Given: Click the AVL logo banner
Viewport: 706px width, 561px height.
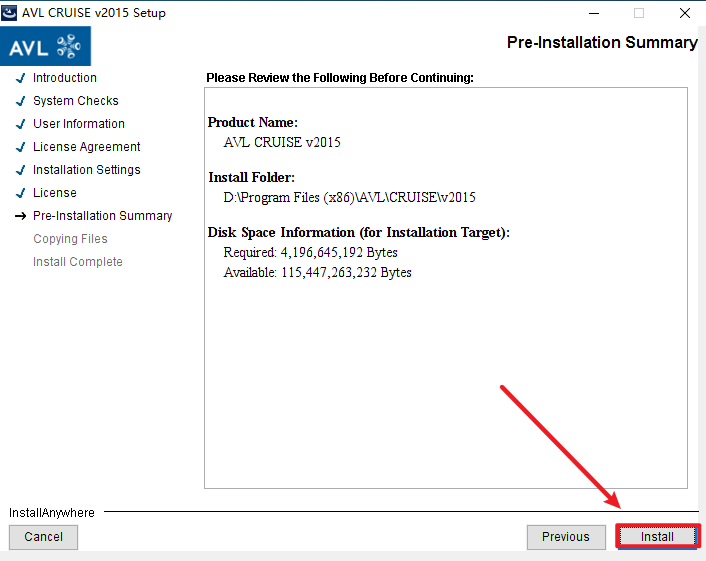Looking at the screenshot, I should [x=46, y=47].
